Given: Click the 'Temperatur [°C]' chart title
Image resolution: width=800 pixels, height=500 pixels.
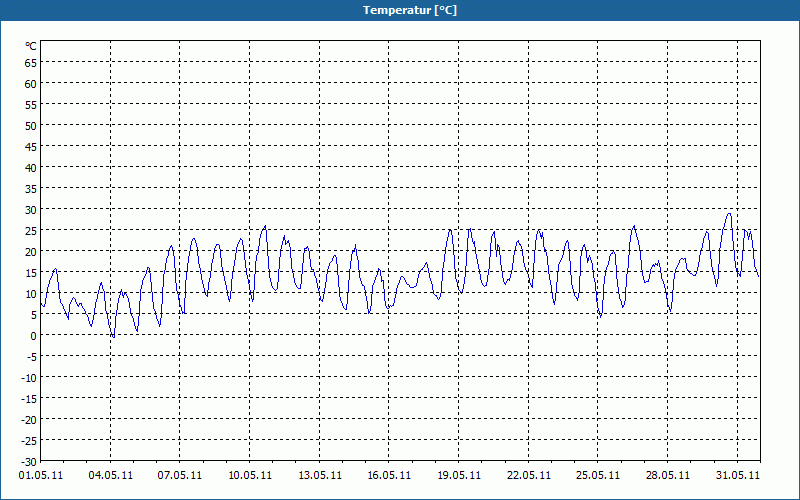Looking at the screenshot, I should 410,10.
